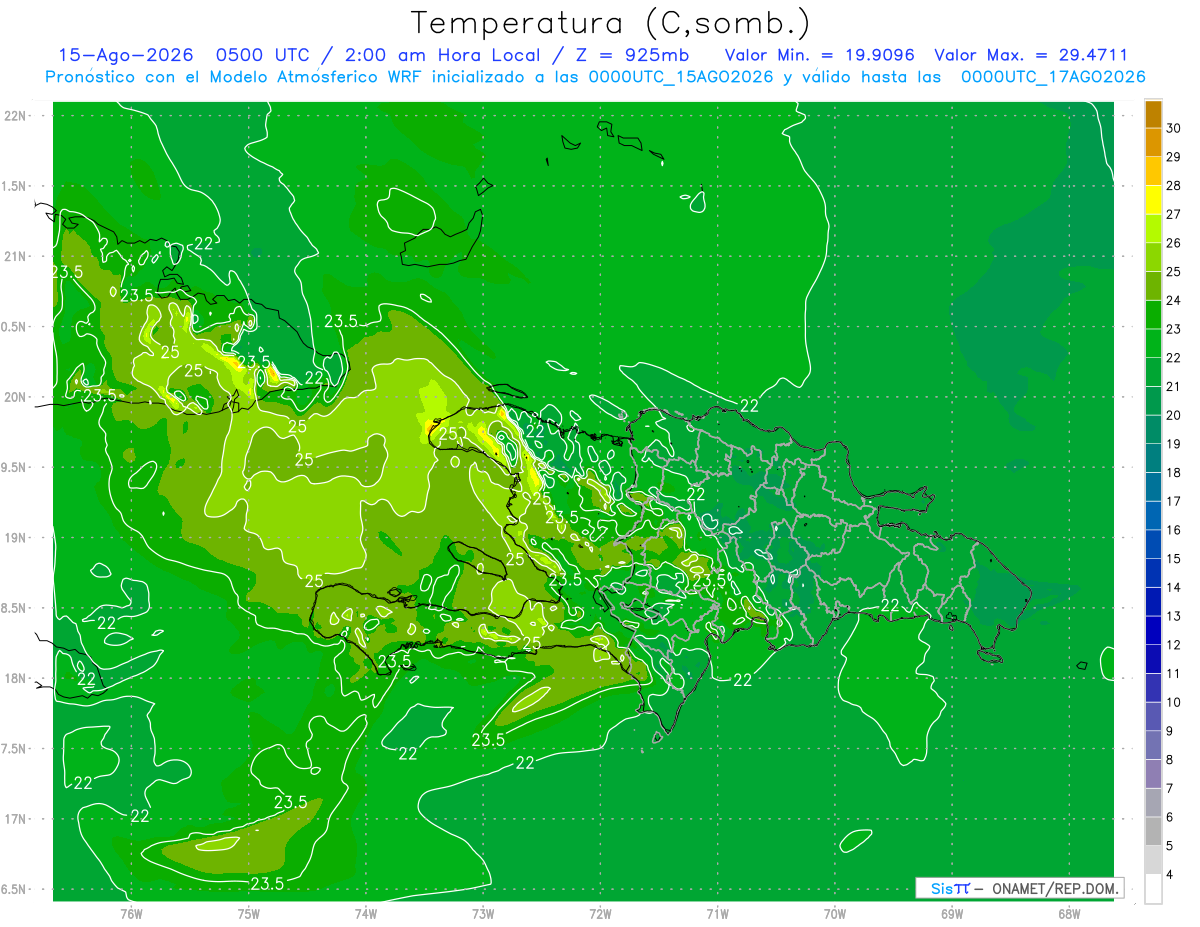The image size is (1200, 927).
Task: Click the color scale label "20"
Action: click(x=1175, y=415)
